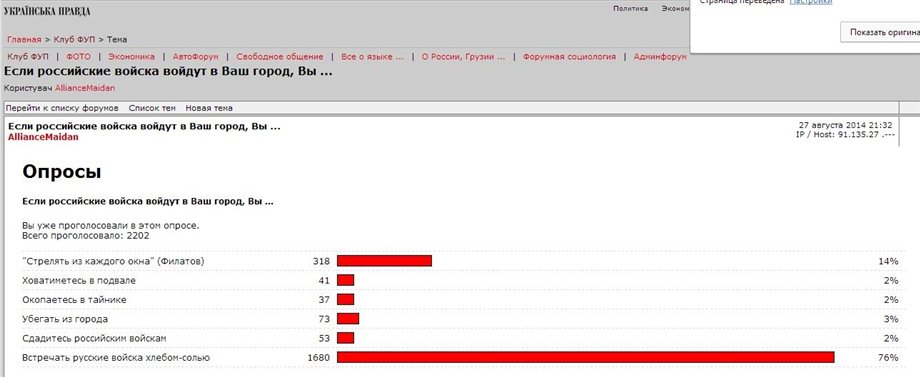The height and width of the screenshot is (377, 920).
Task: Open Свободное общение forum section
Action: point(280,57)
